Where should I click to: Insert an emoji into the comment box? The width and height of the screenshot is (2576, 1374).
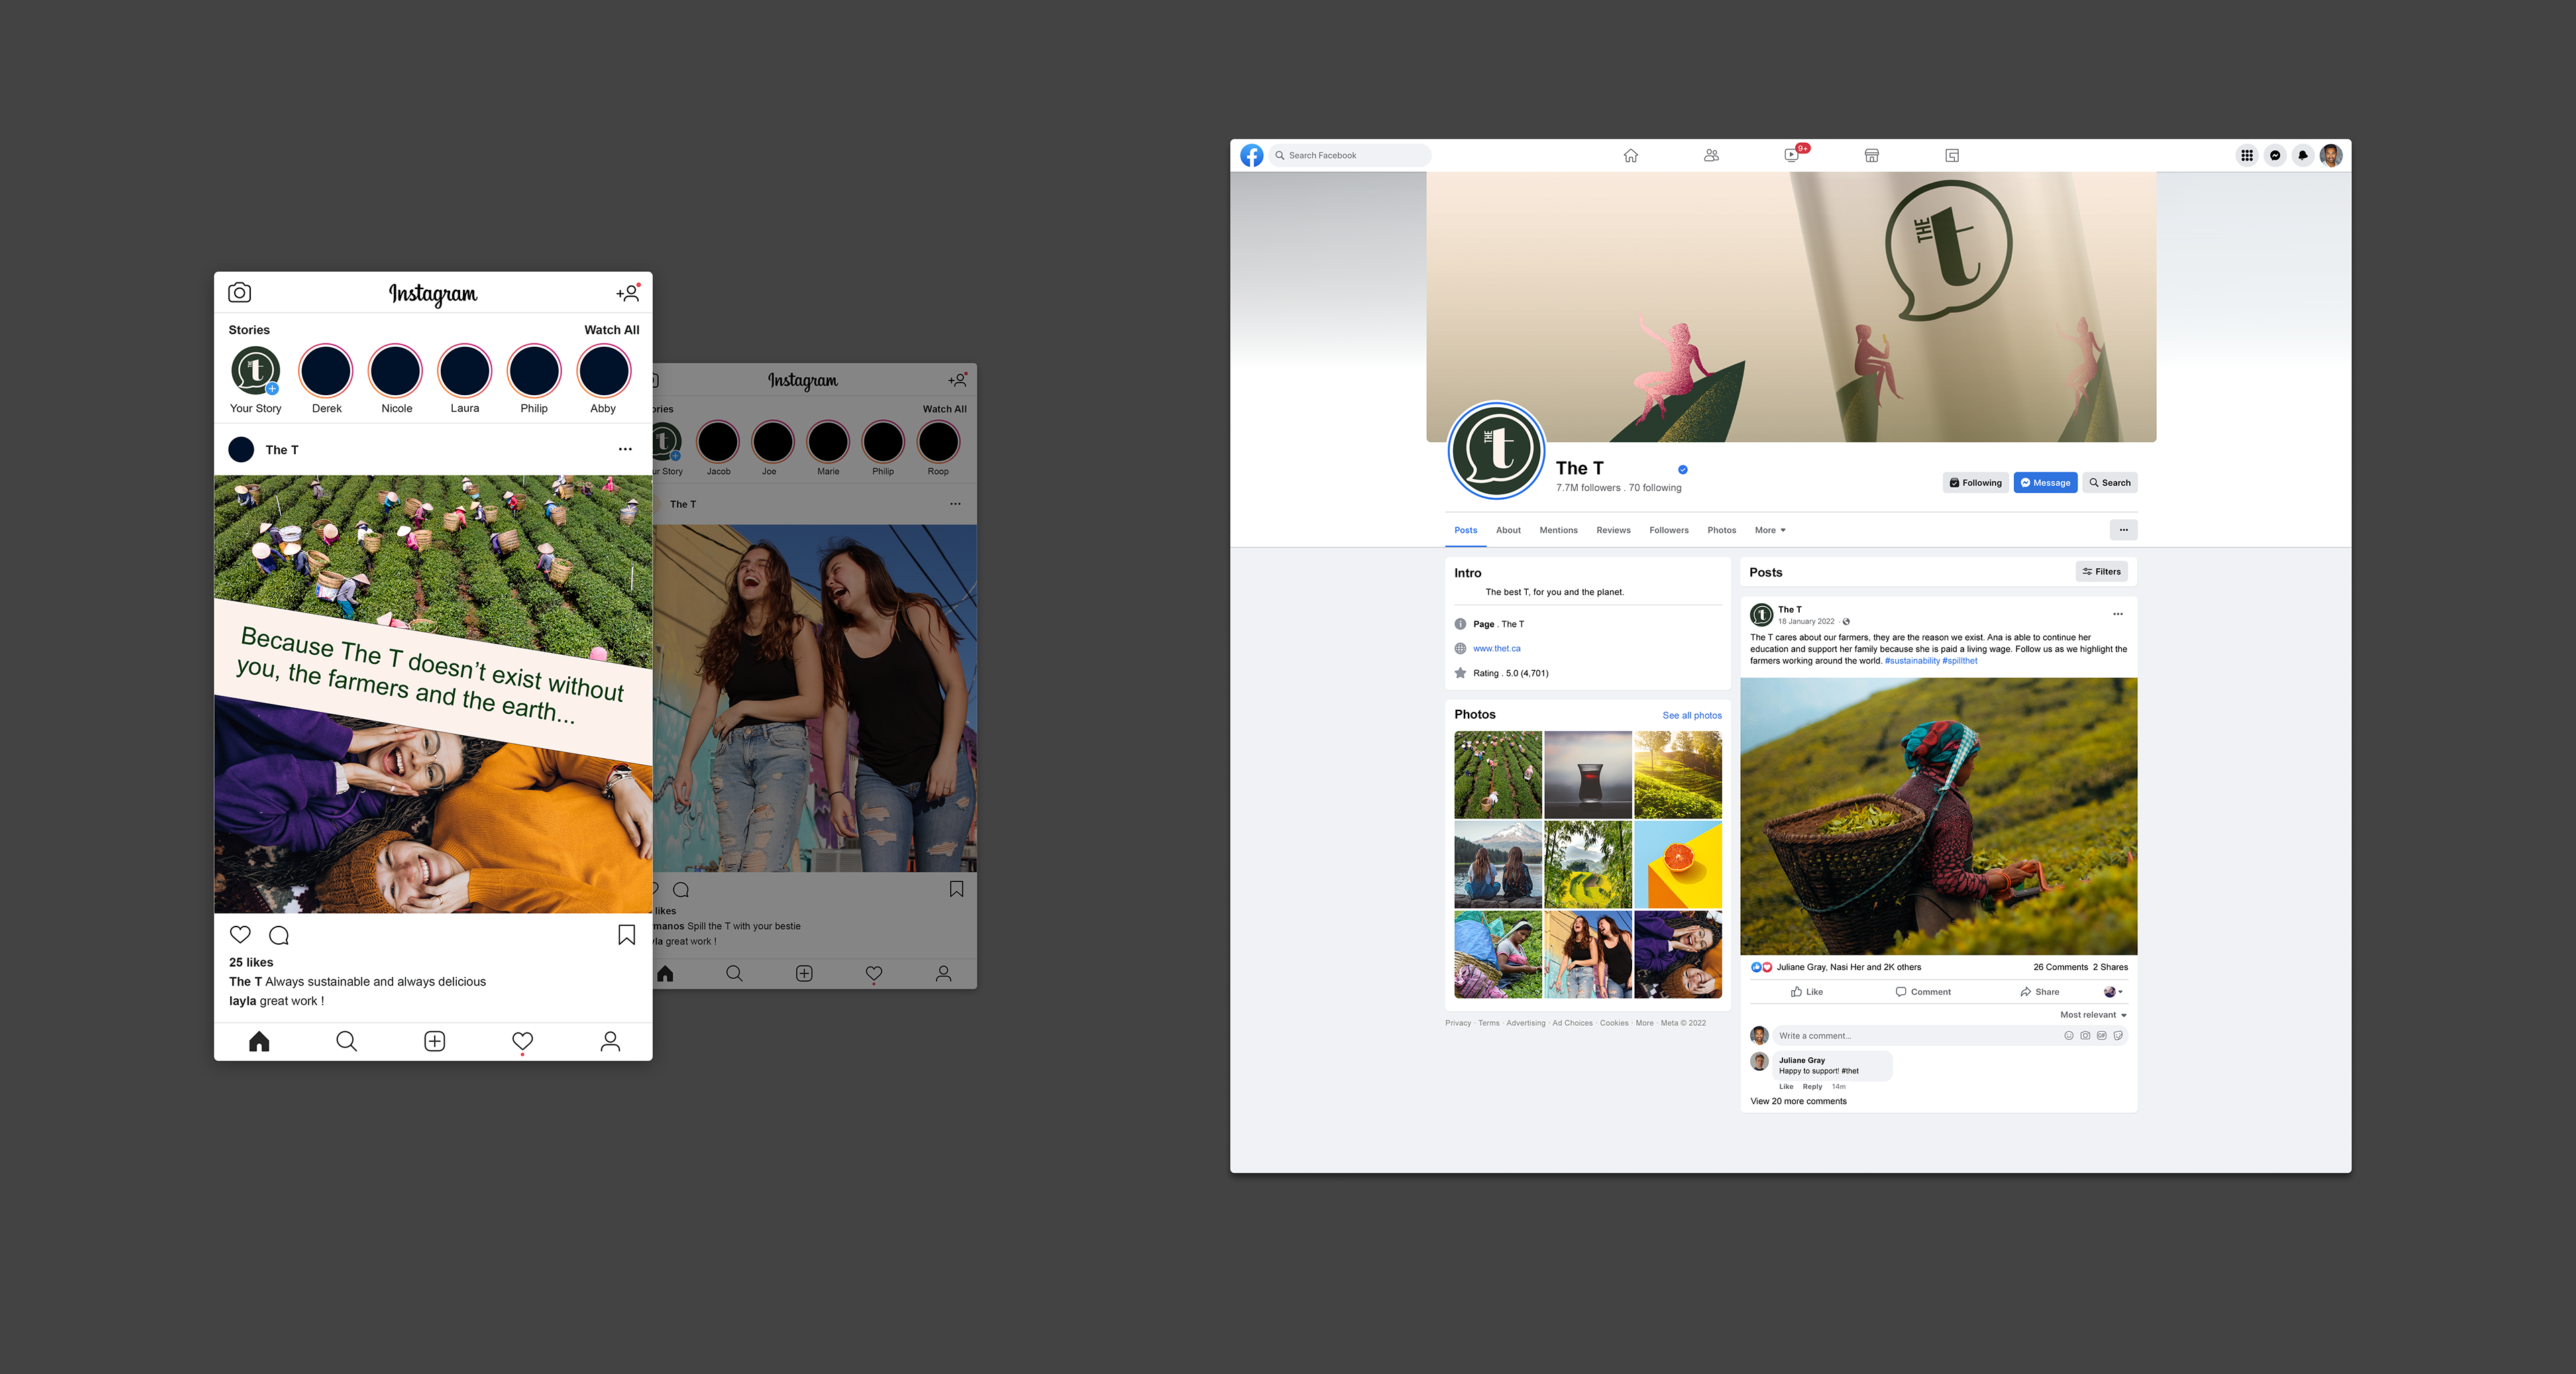pyautogui.click(x=2069, y=1036)
